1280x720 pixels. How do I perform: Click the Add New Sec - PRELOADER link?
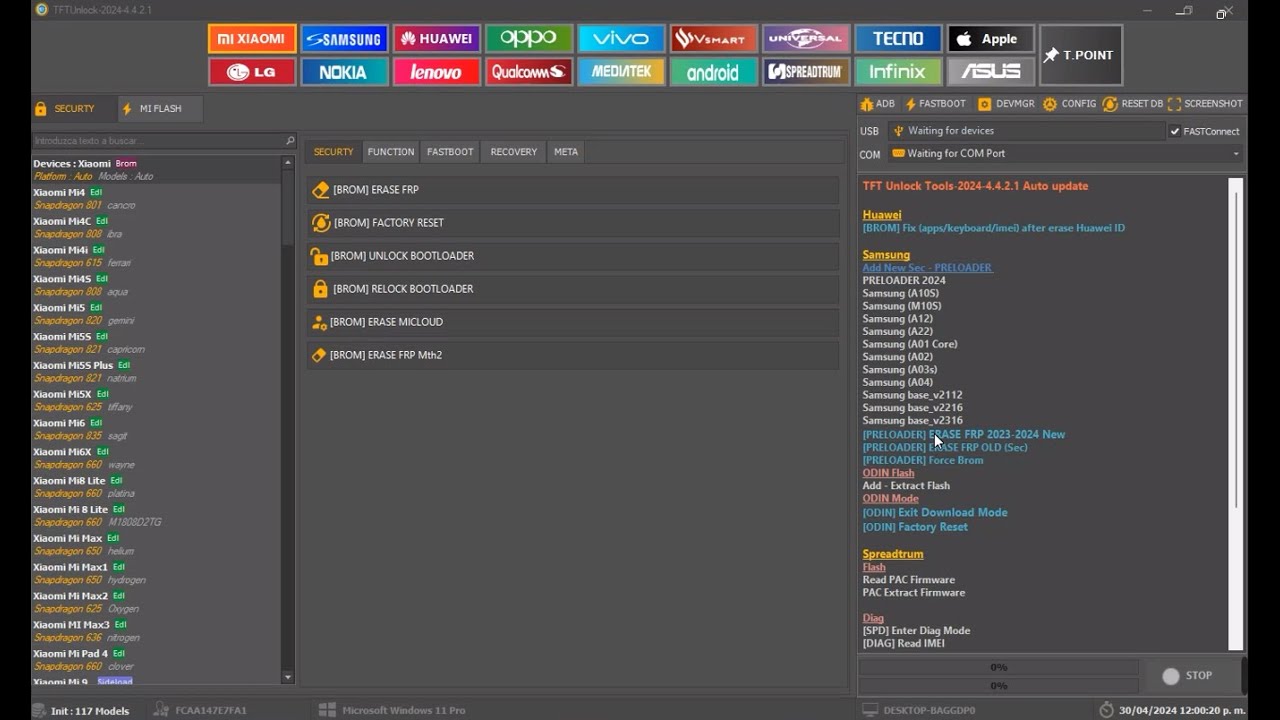[x=927, y=268]
